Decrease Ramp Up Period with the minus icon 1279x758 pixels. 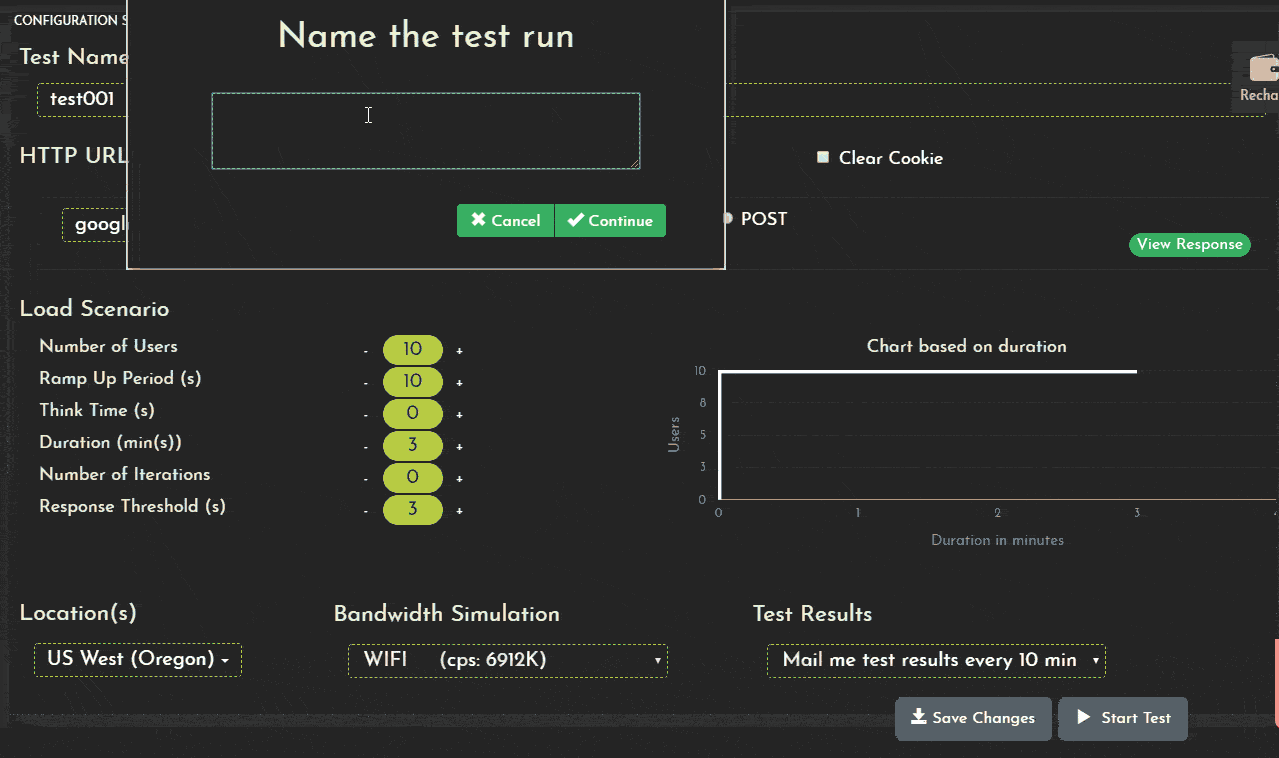coord(366,381)
